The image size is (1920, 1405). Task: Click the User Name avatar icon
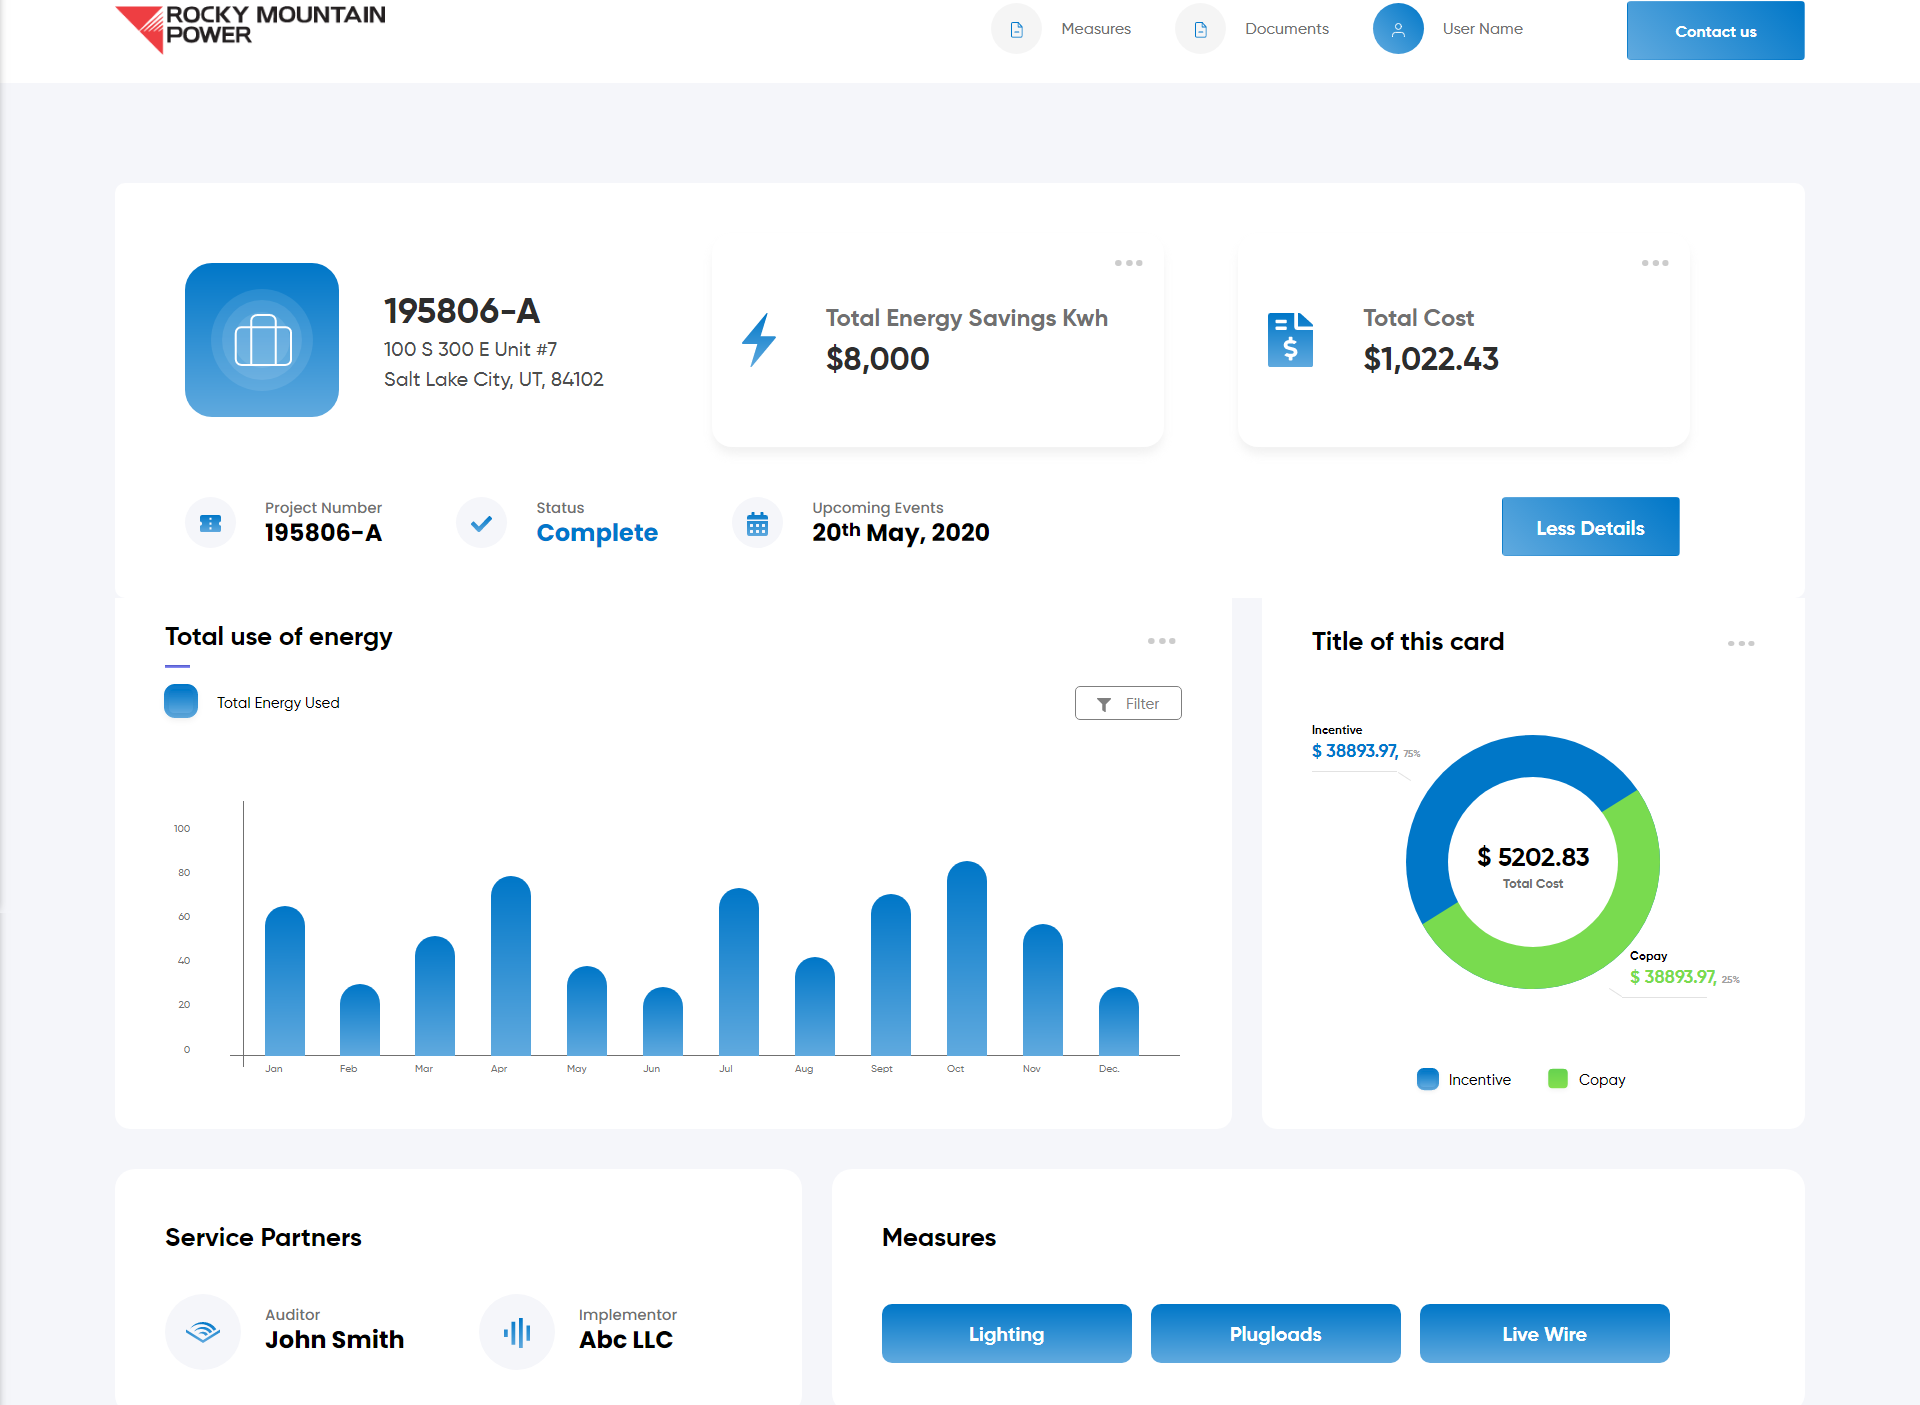pyautogui.click(x=1398, y=29)
